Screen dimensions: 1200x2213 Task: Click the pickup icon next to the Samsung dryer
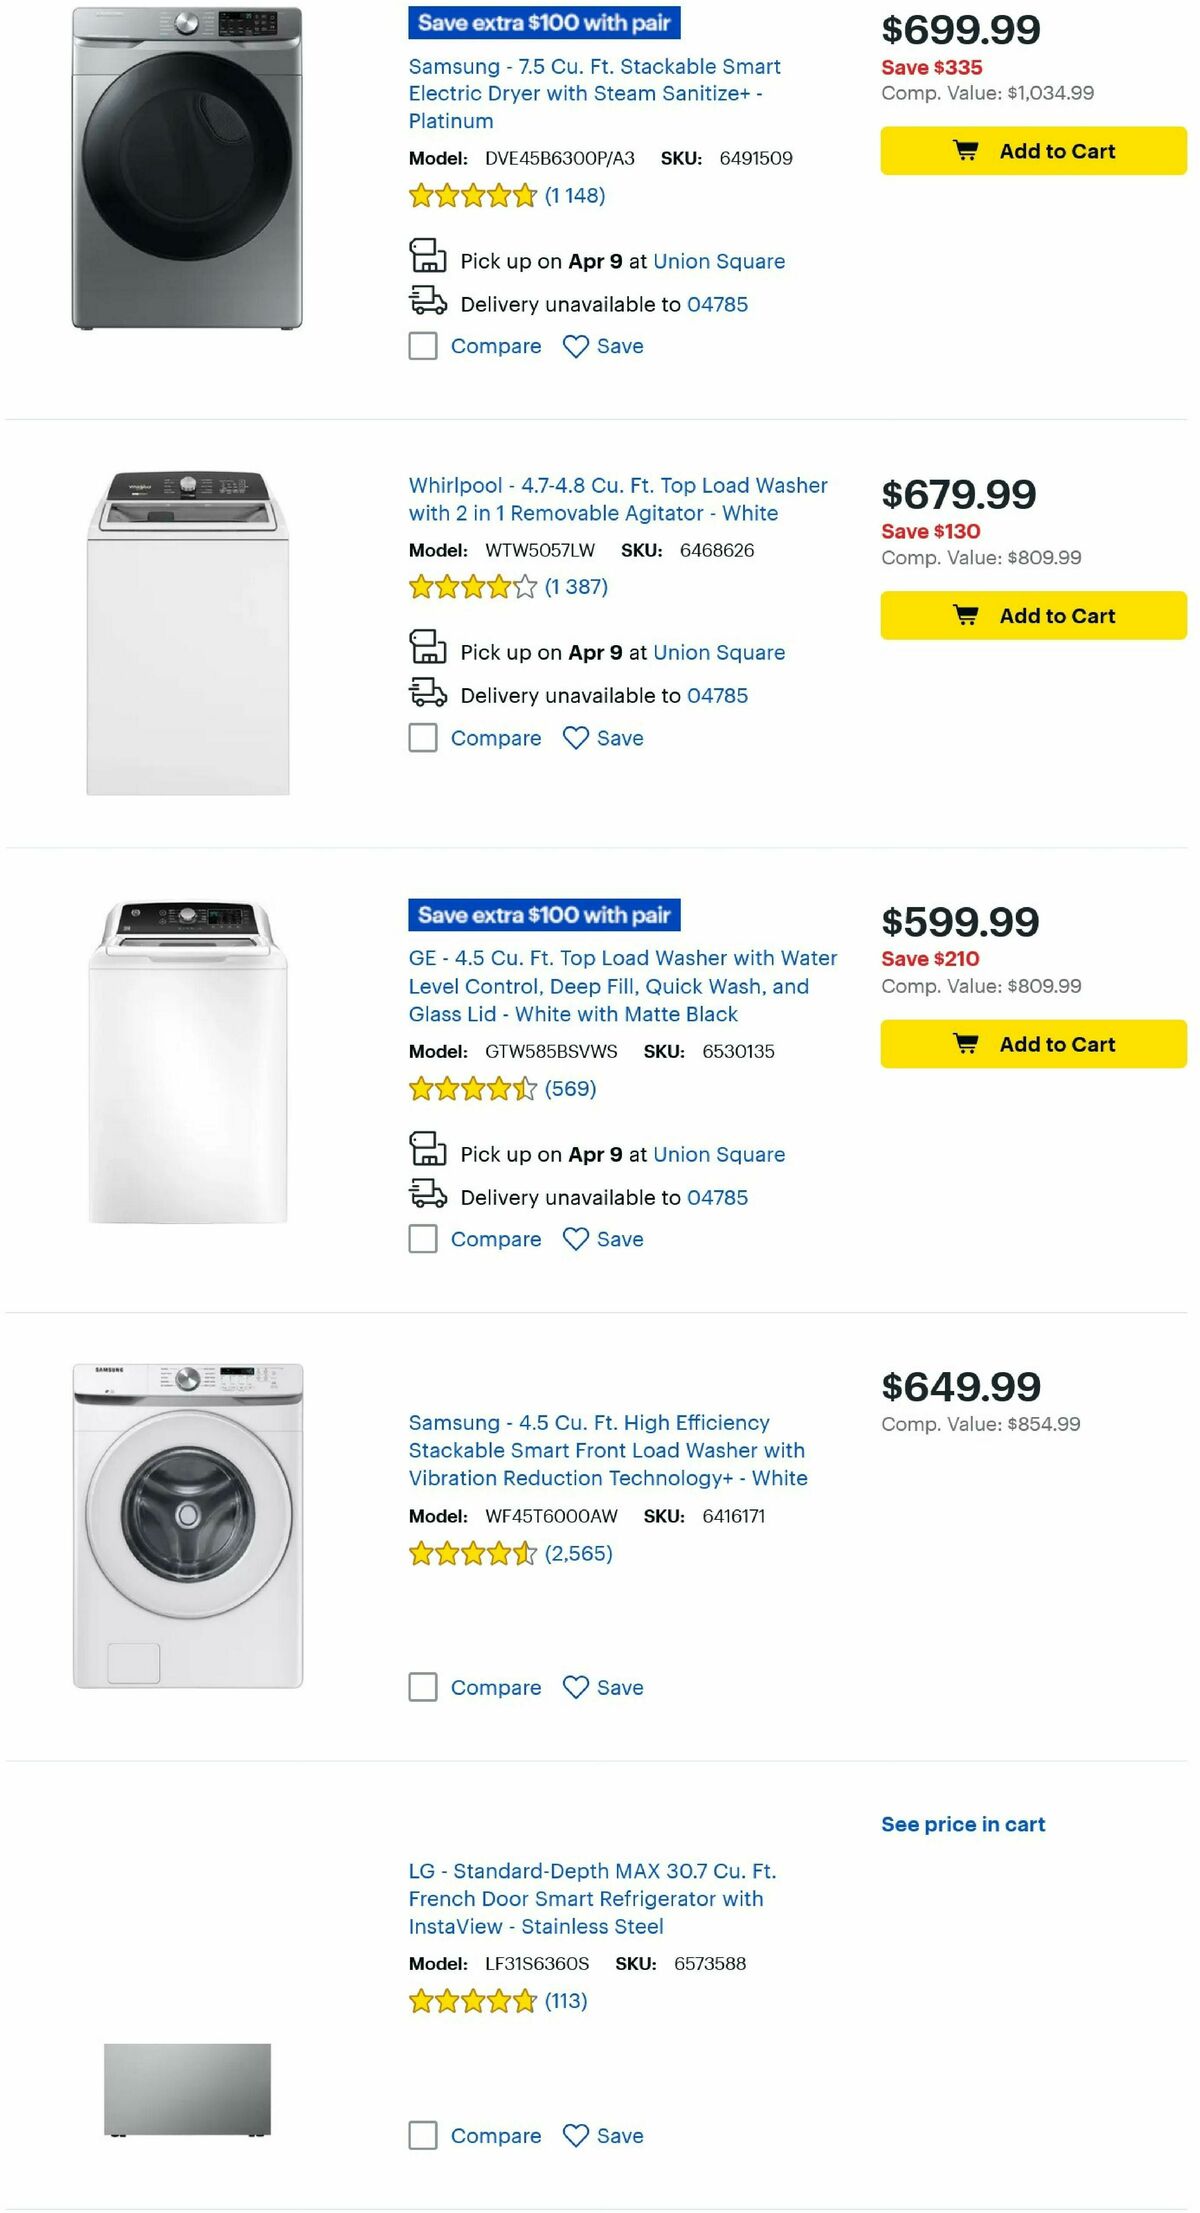pyautogui.click(x=428, y=258)
